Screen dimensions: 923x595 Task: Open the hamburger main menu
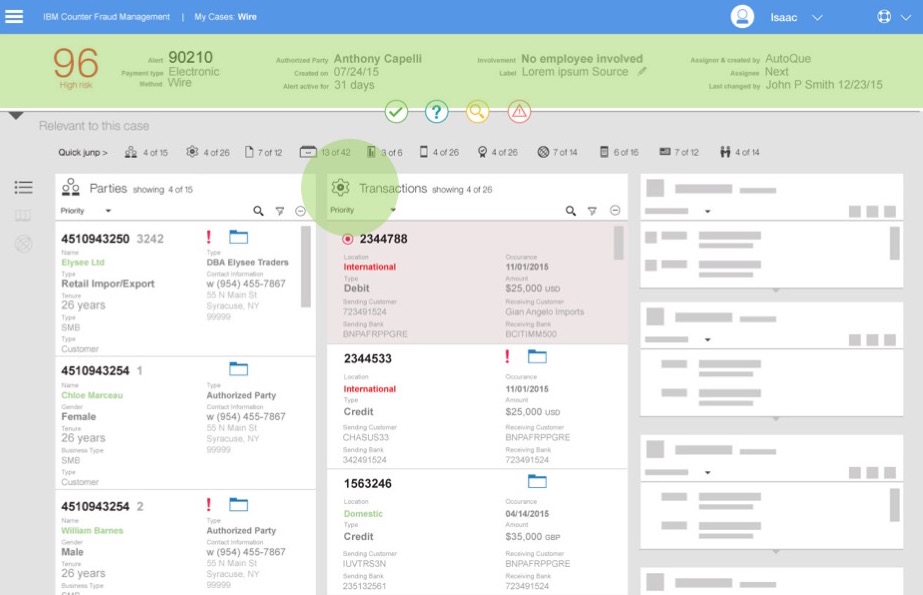[x=14, y=16]
